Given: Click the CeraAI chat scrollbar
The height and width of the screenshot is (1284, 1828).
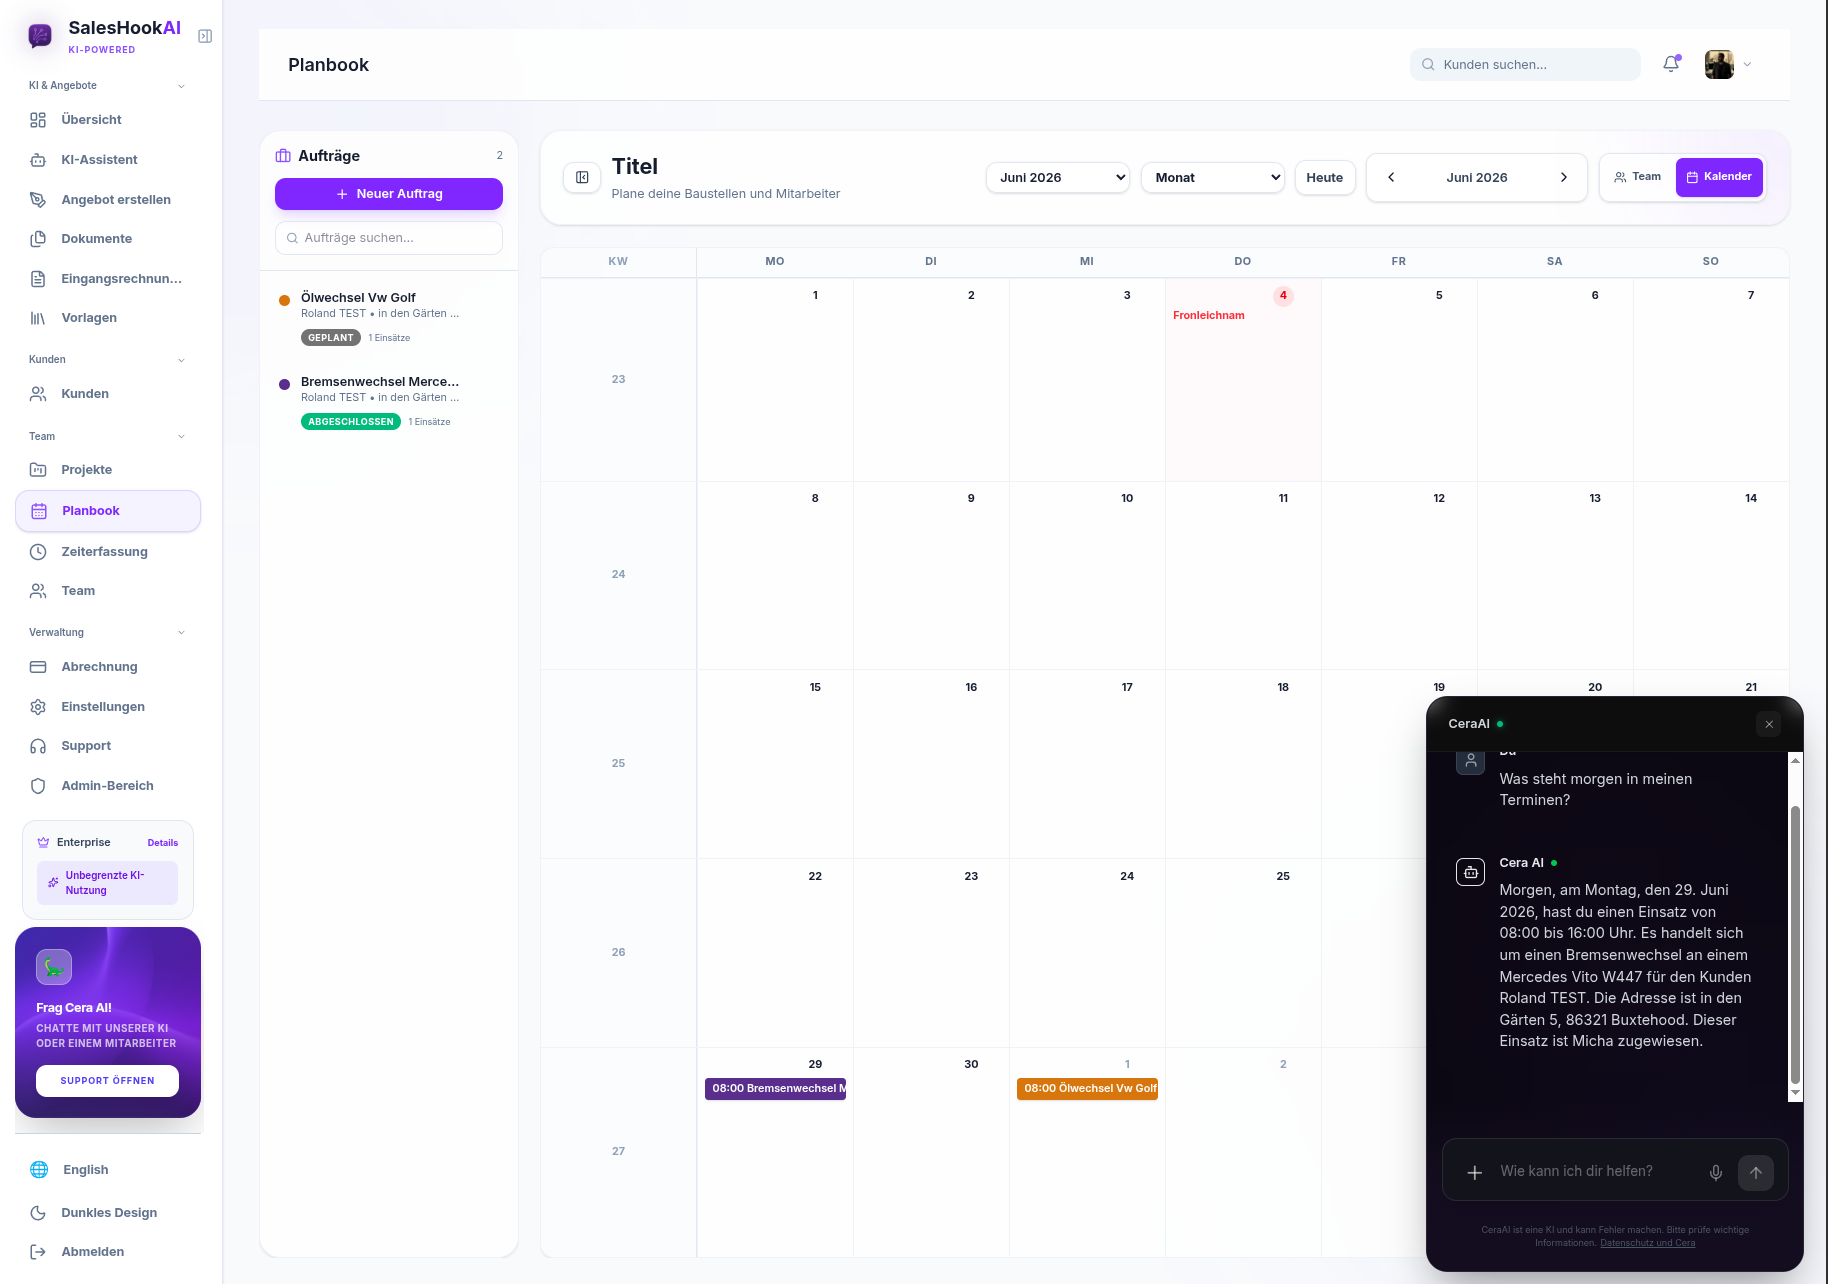Looking at the screenshot, I should tap(1795, 946).
